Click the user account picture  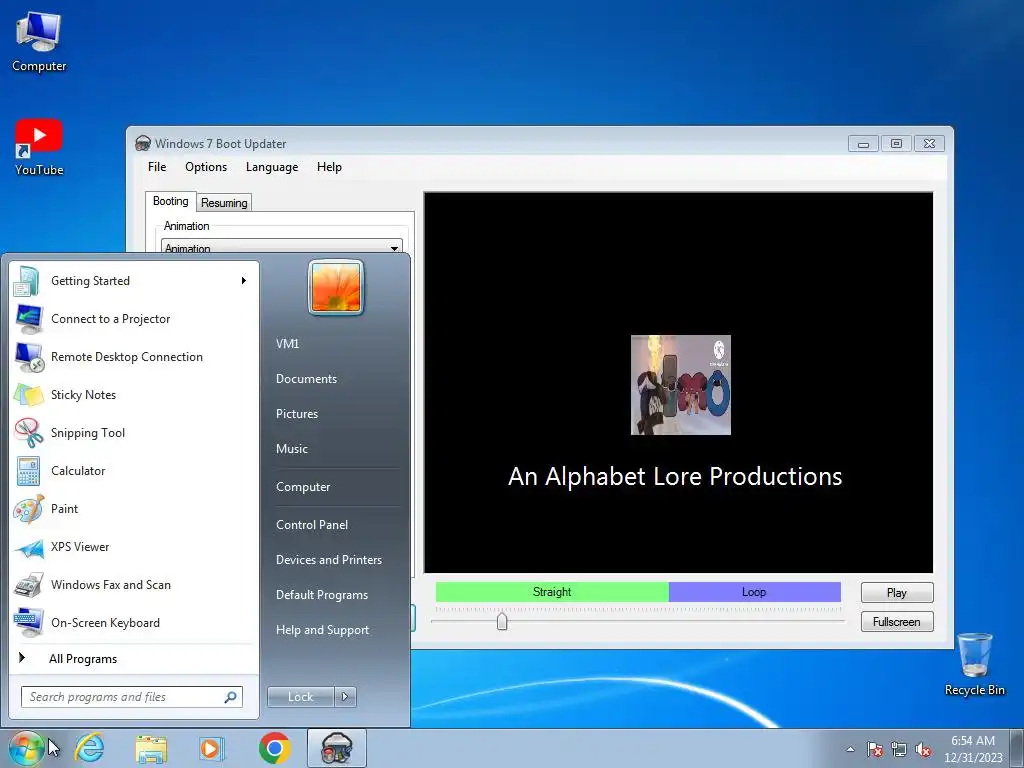pyautogui.click(x=336, y=287)
